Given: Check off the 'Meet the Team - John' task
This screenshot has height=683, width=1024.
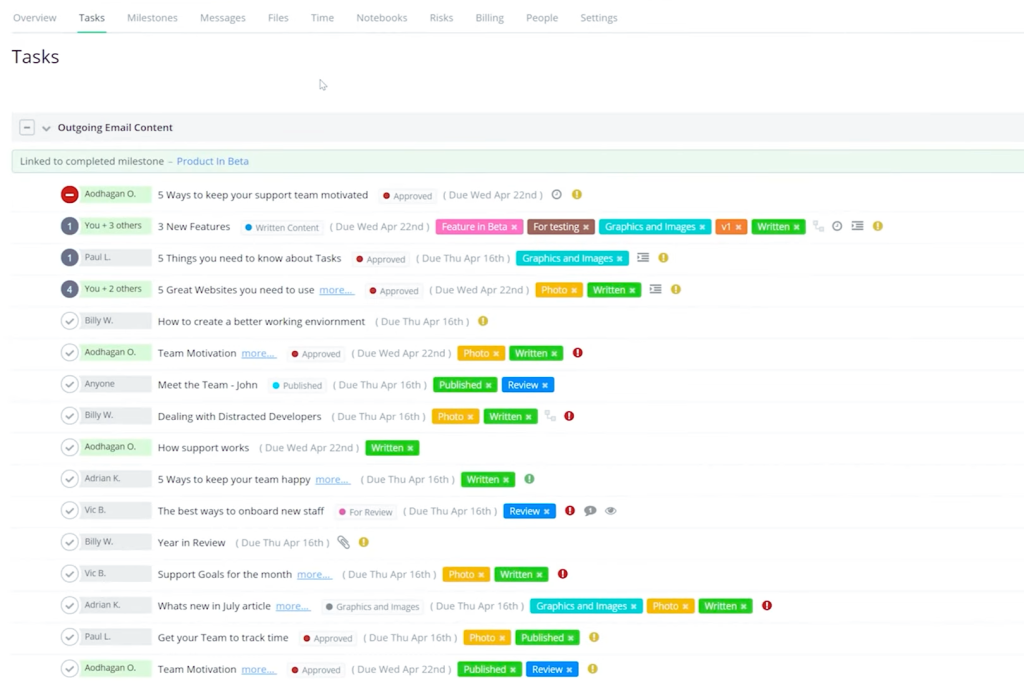Looking at the screenshot, I should click(69, 384).
